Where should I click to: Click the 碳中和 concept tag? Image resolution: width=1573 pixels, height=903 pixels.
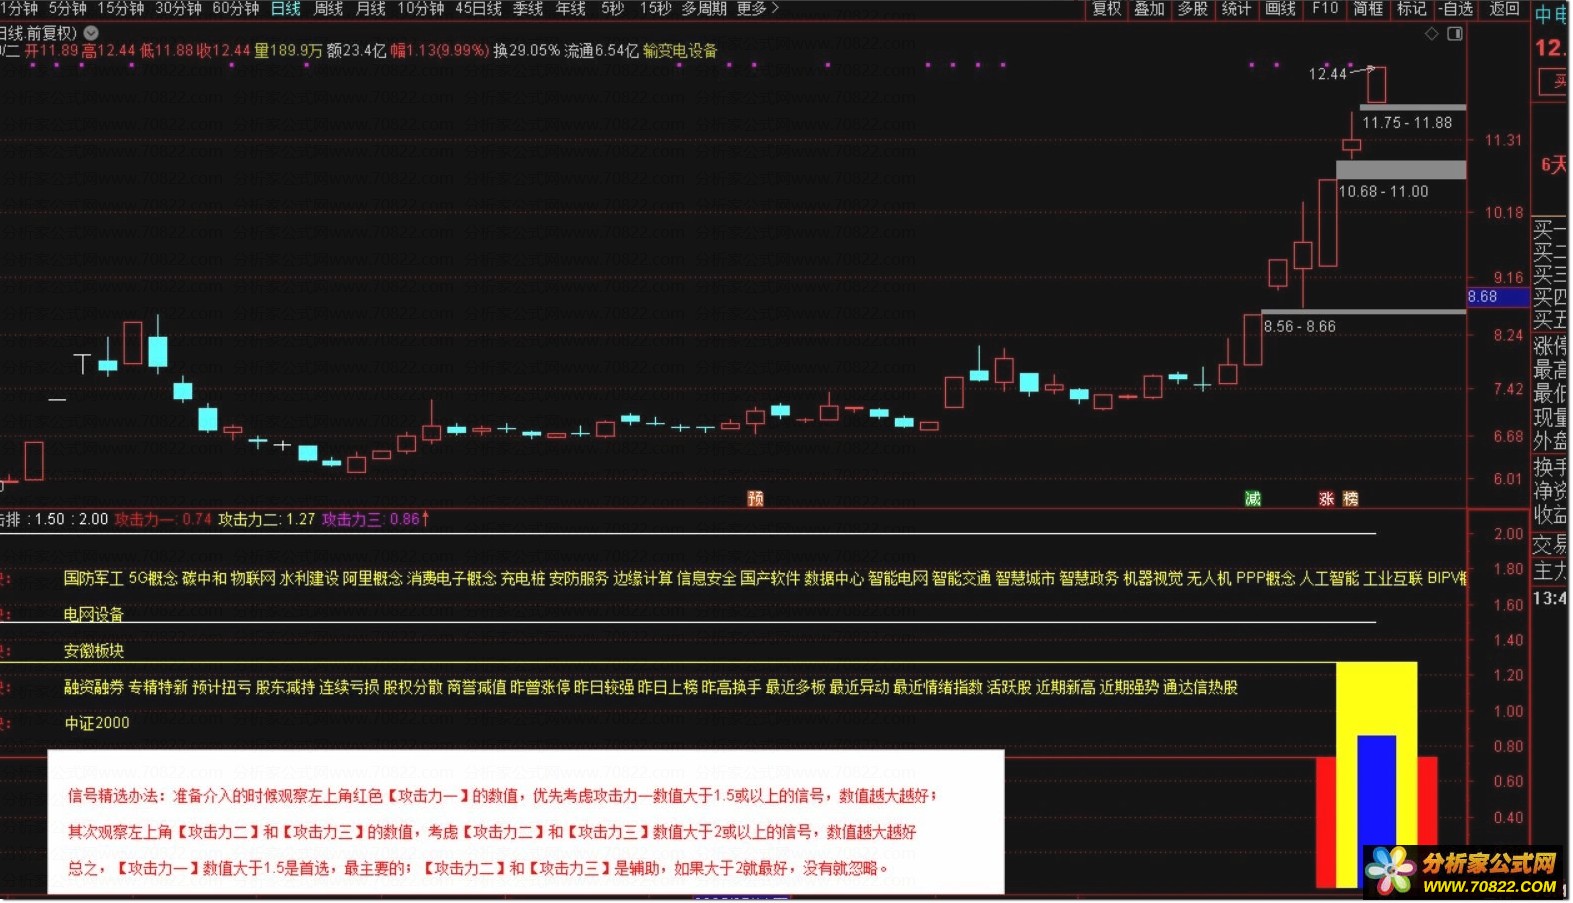pos(204,578)
